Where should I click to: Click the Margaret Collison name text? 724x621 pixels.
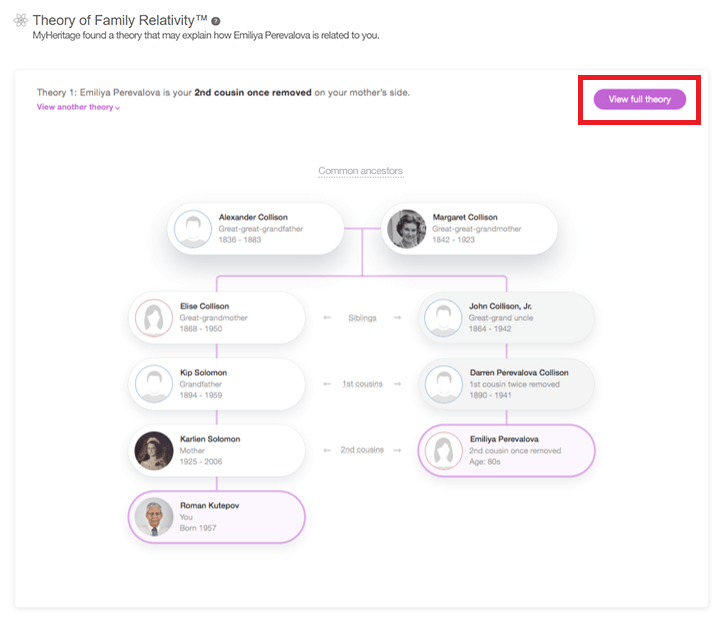tap(465, 217)
